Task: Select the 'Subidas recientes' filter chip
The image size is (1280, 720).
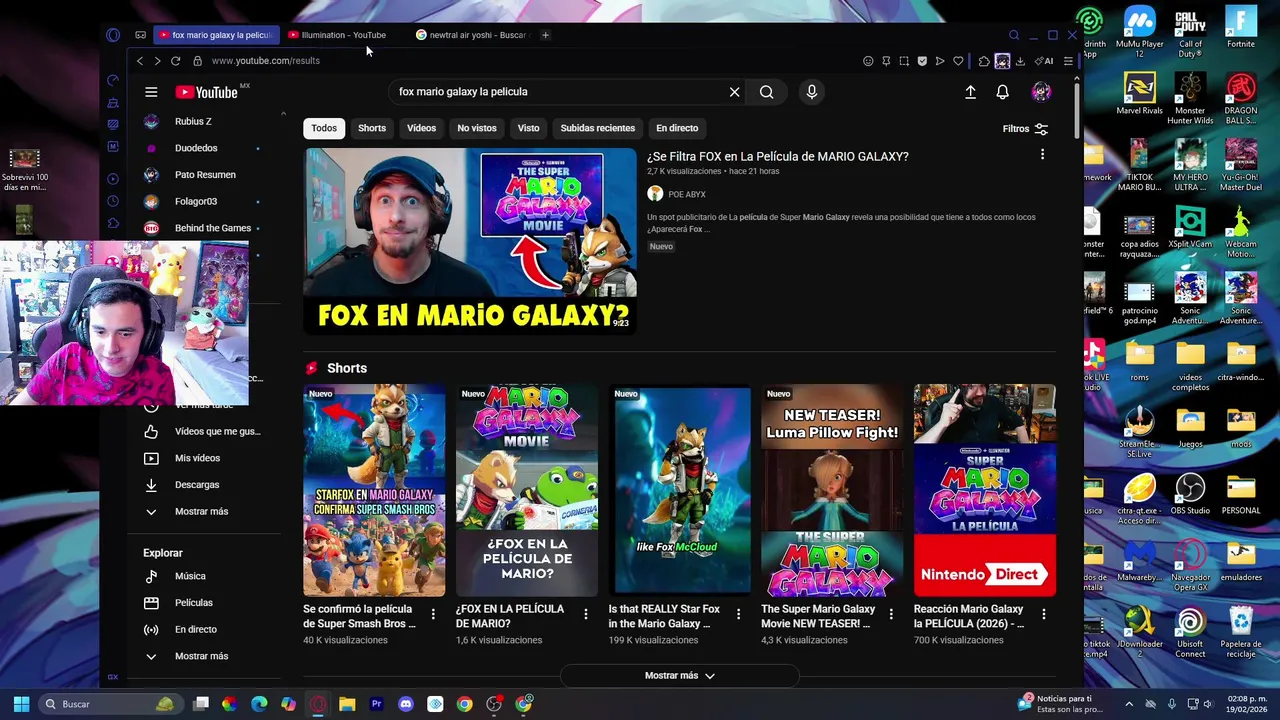Action: pos(597,128)
